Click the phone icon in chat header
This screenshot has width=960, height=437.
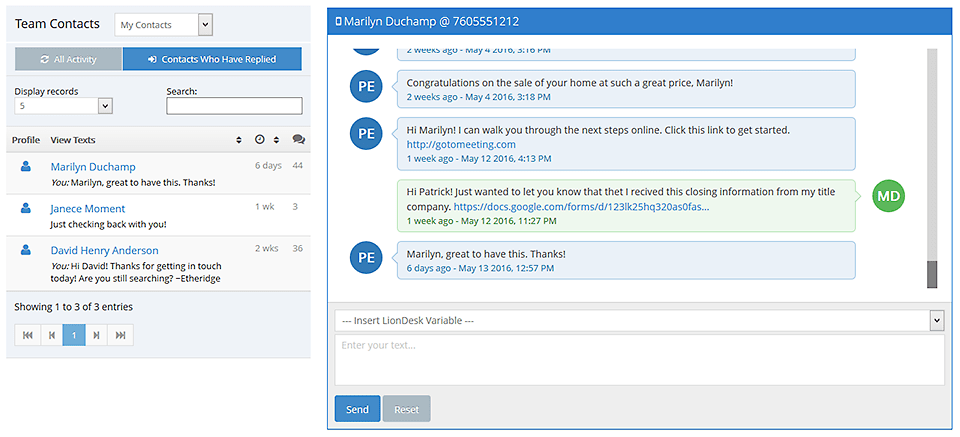point(338,22)
